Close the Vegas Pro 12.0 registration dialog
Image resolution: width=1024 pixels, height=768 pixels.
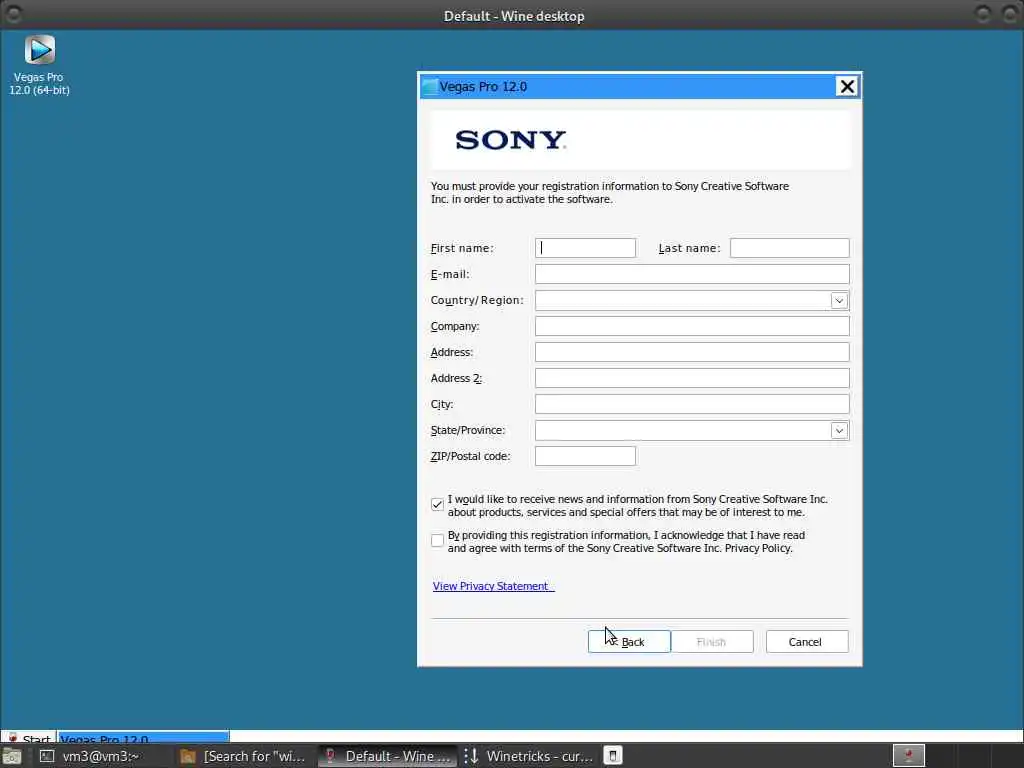coord(846,86)
